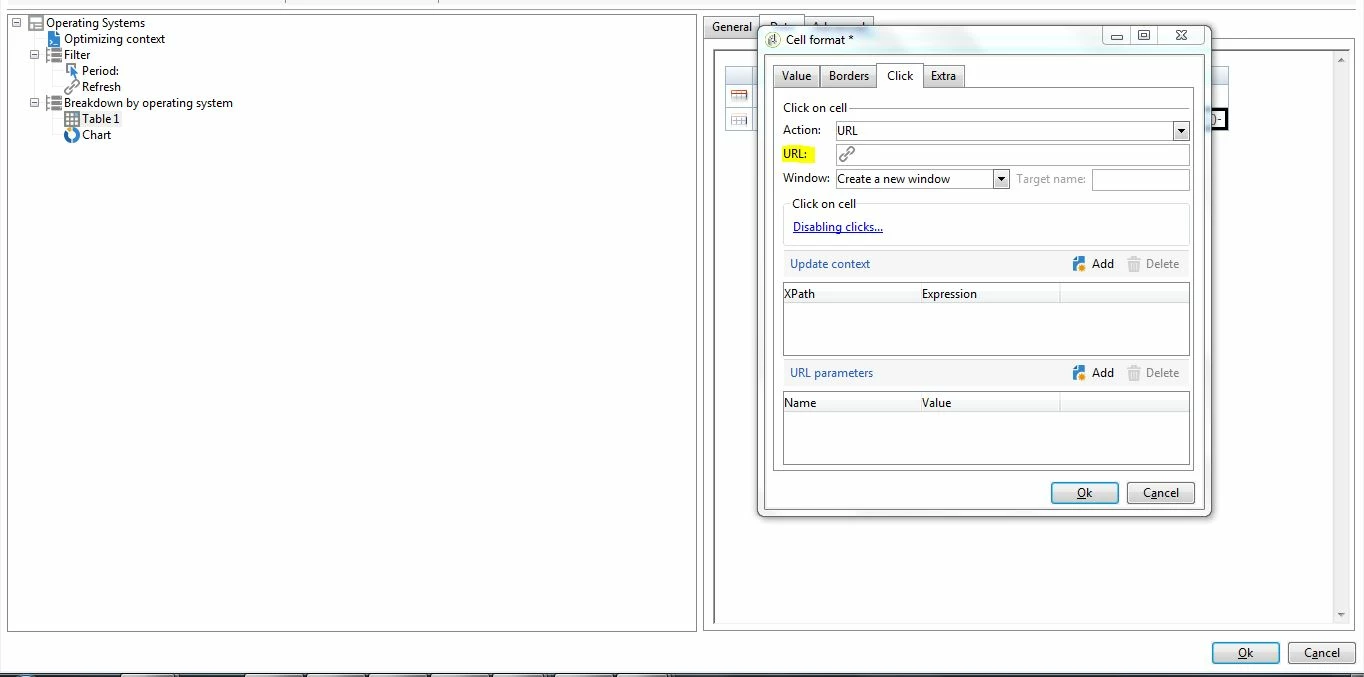Click into the URL input field
1364x677 pixels.
pyautogui.click(x=1012, y=154)
